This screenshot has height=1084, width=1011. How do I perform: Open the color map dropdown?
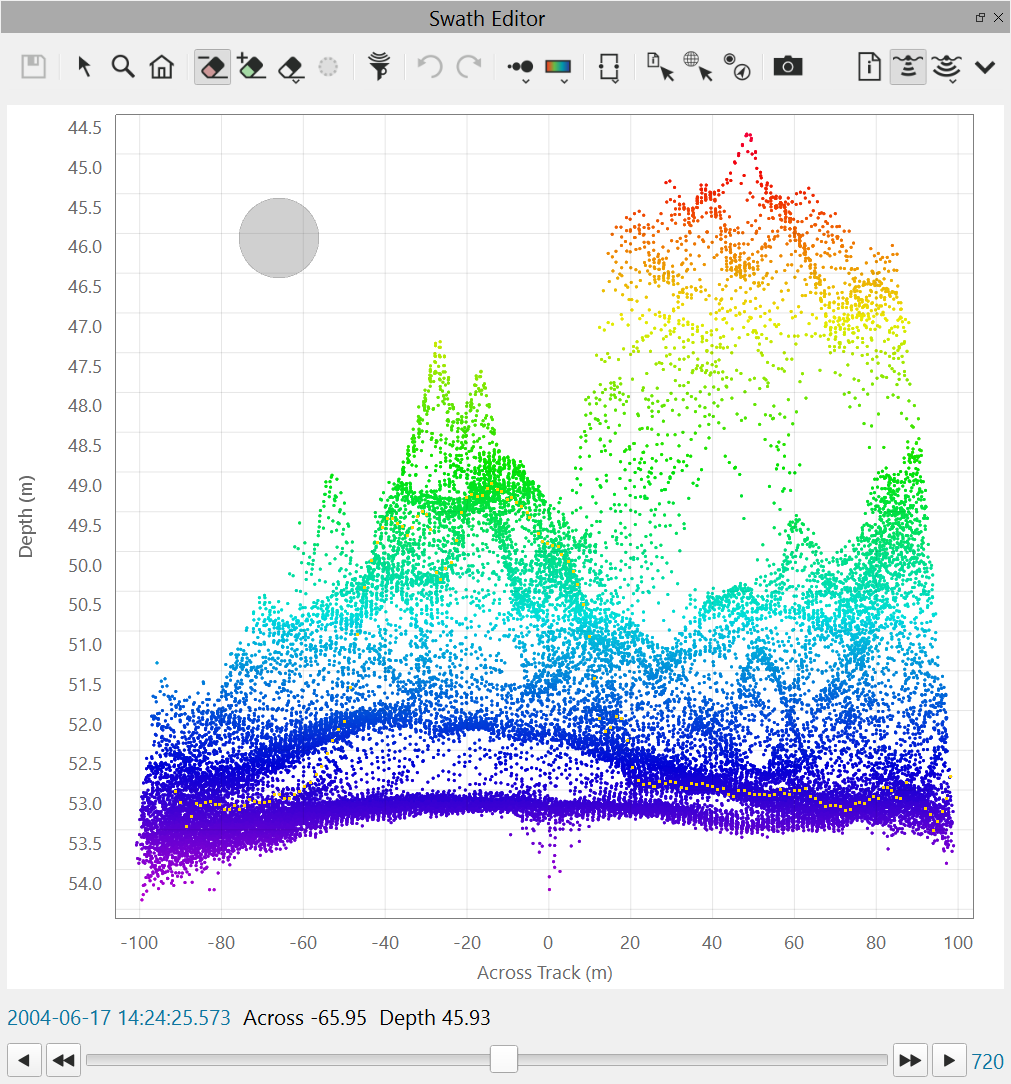click(558, 68)
